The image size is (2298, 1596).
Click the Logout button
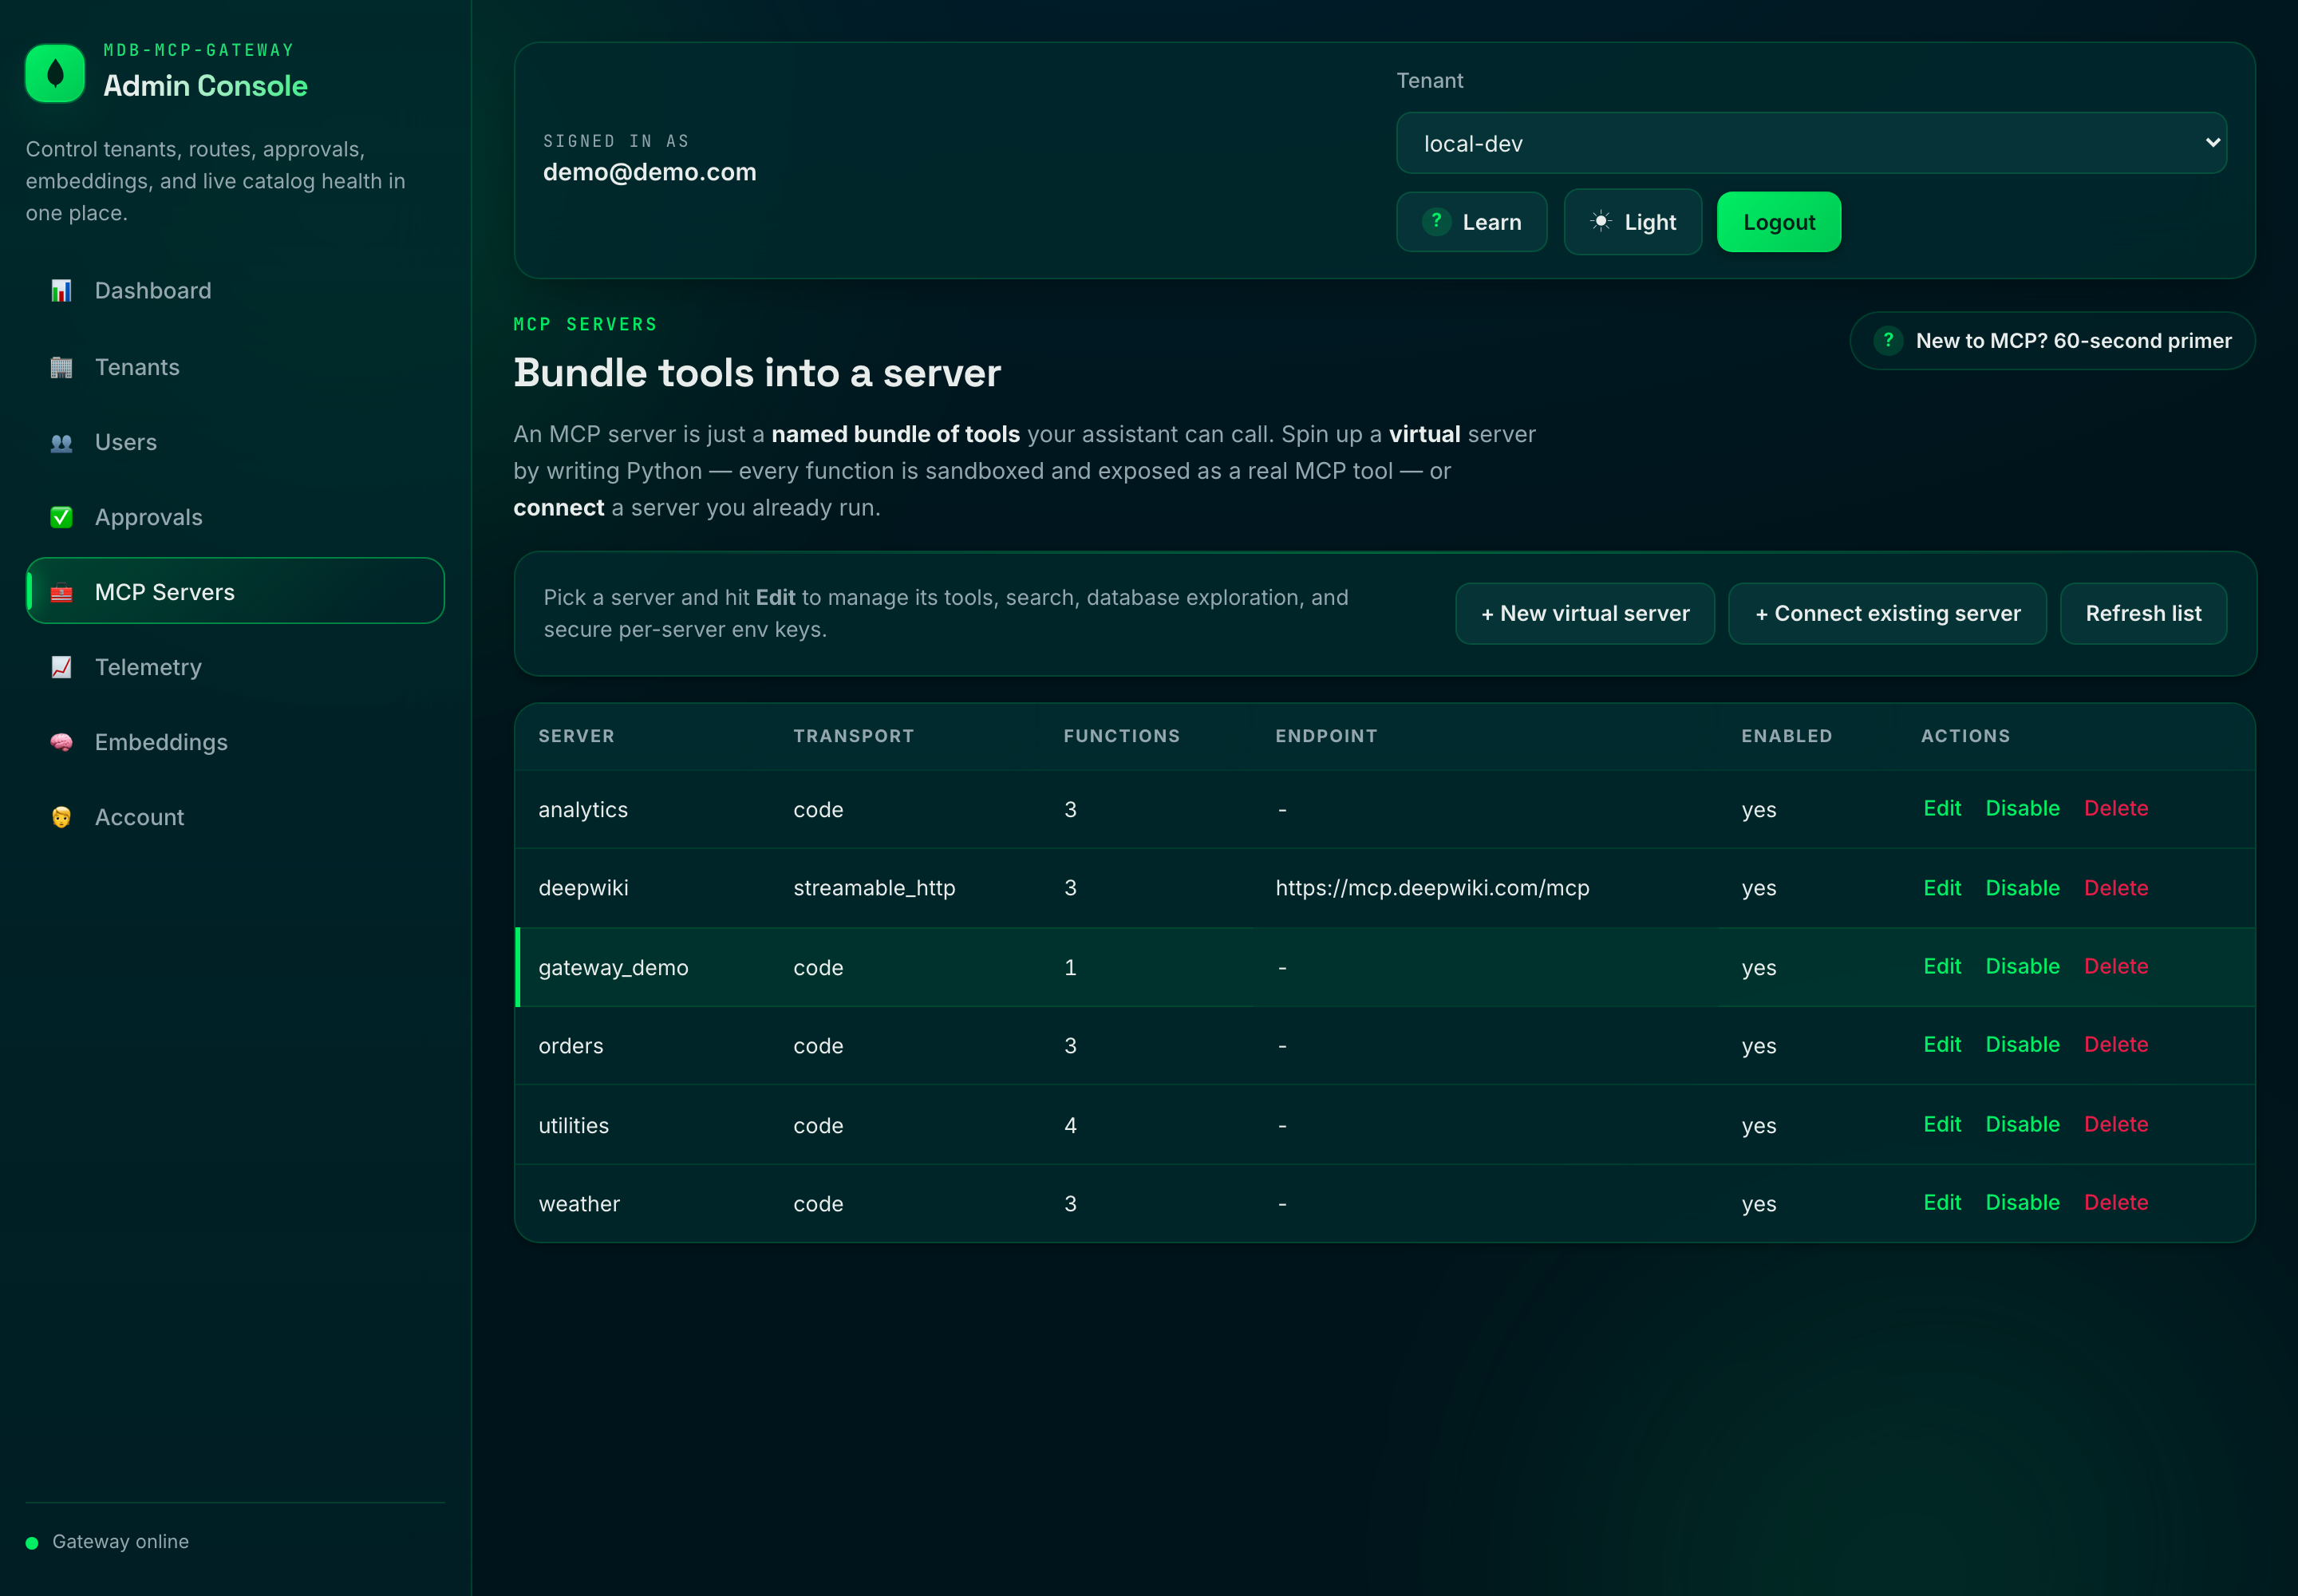pos(1779,222)
